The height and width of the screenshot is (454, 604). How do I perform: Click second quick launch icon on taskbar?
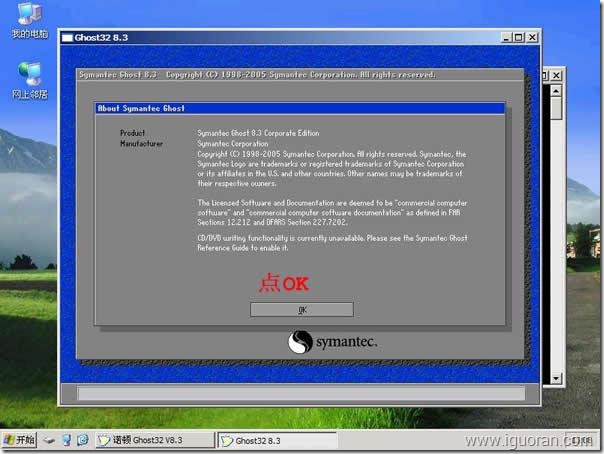click(x=66, y=440)
